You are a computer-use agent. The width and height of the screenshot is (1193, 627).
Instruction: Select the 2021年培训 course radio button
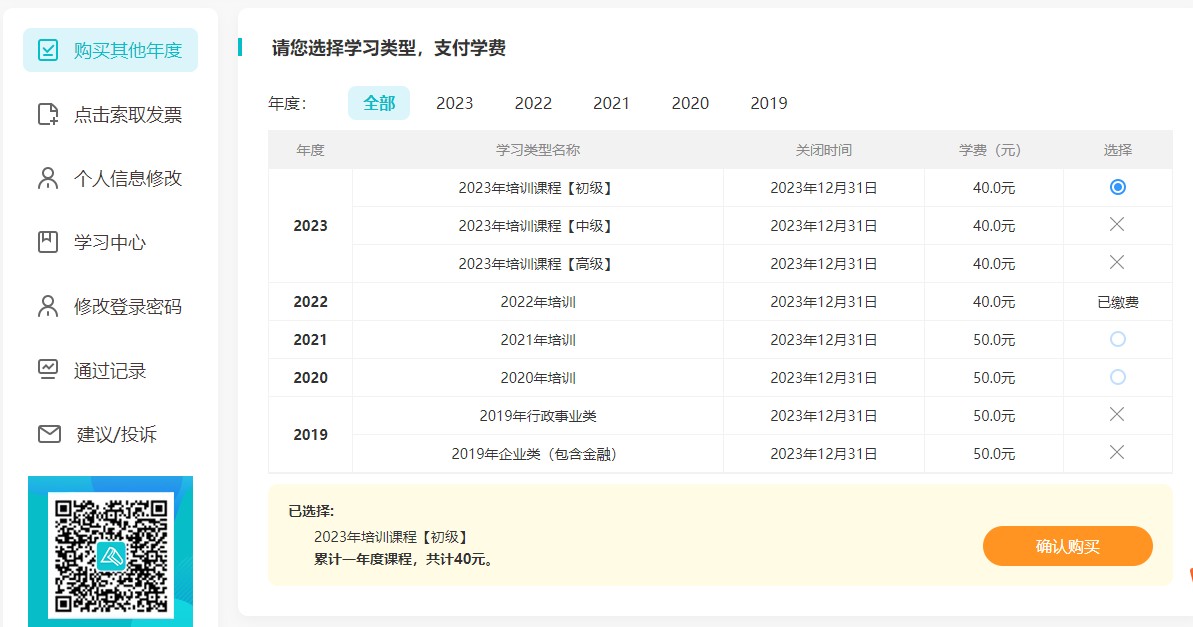click(1117, 339)
